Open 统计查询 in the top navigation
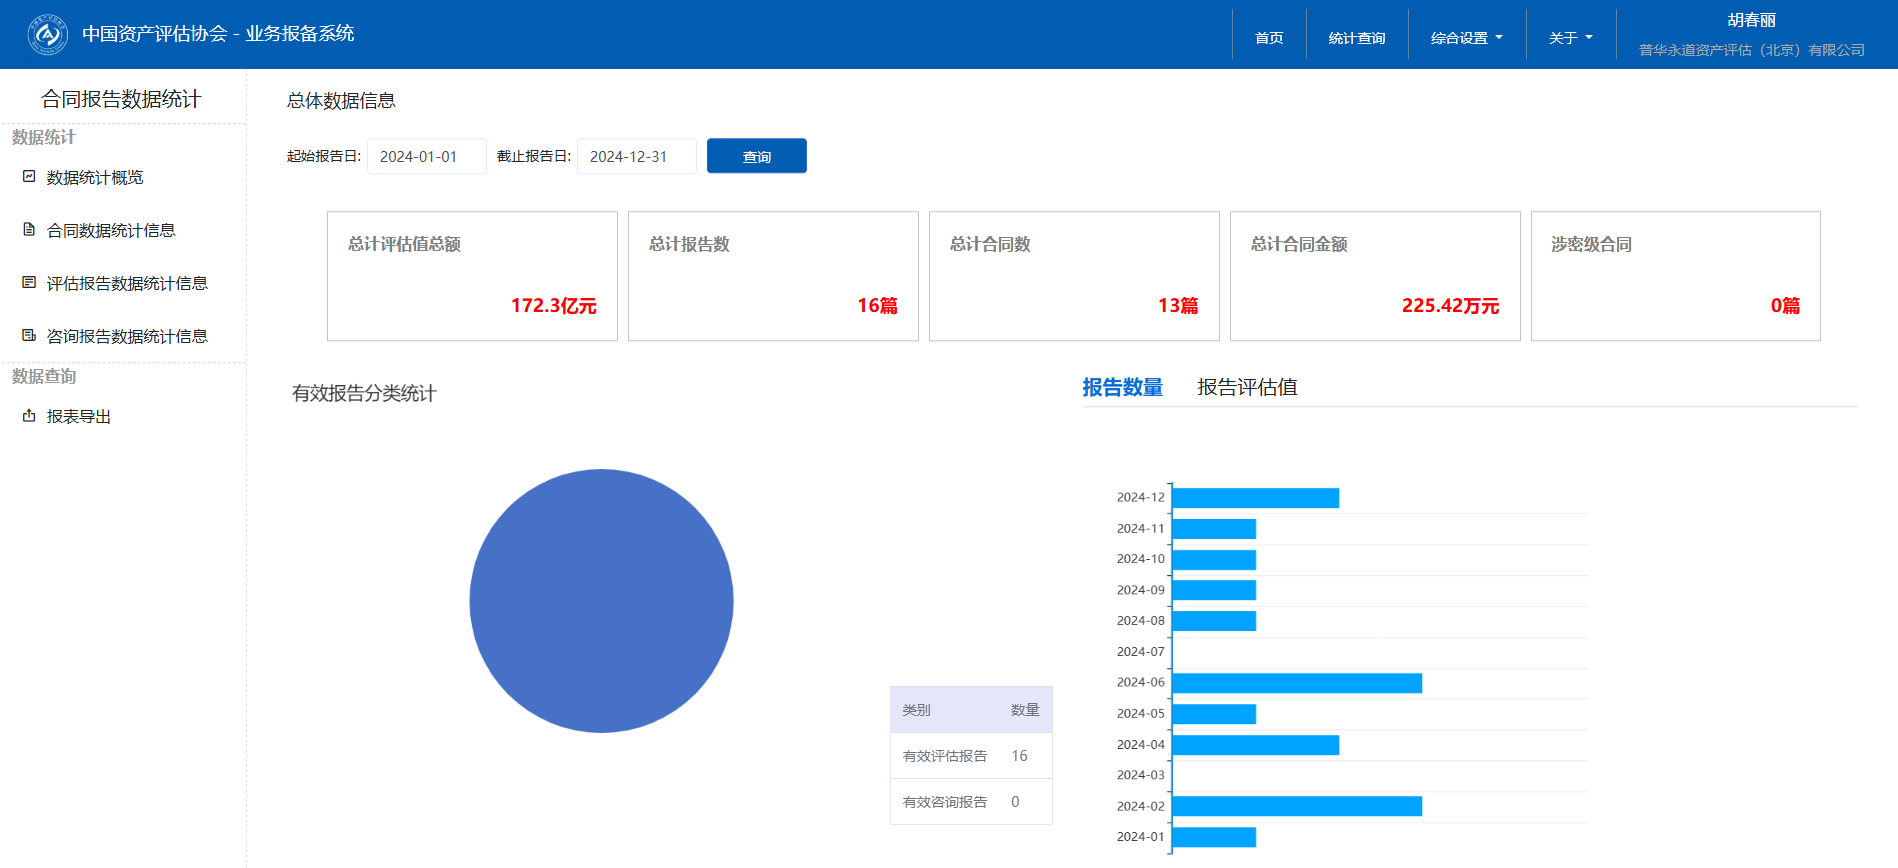Viewport: 1898px width, 868px height. click(x=1356, y=38)
